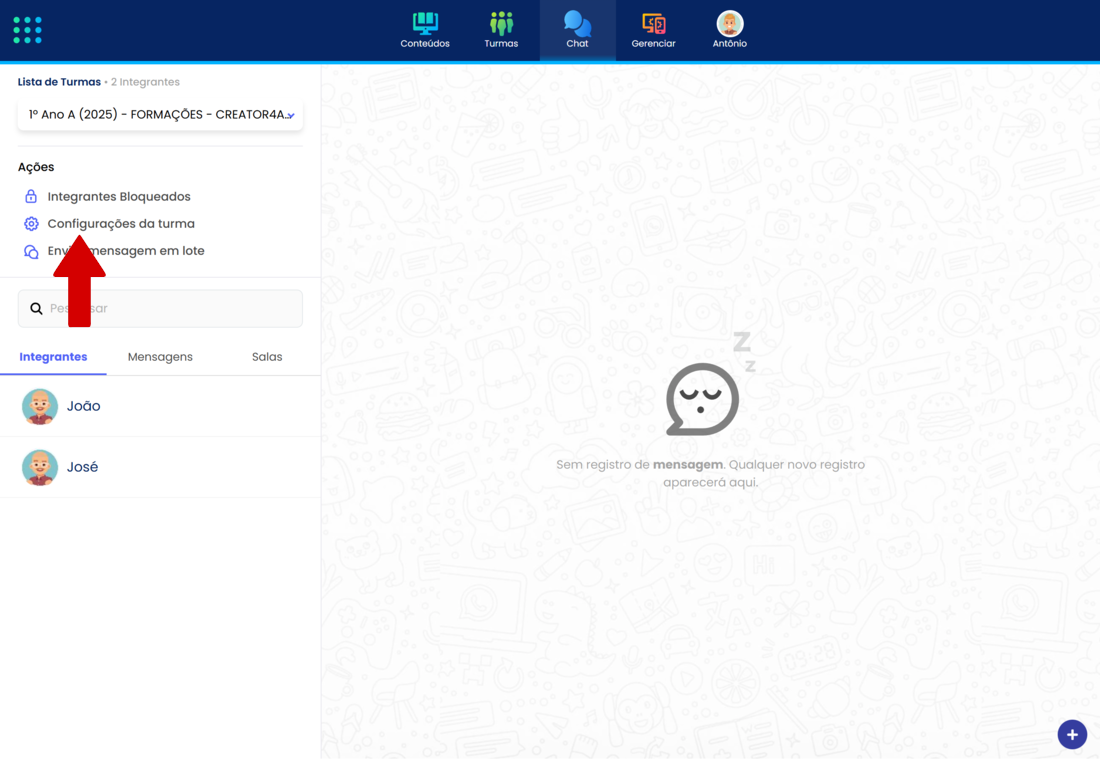Open the app grid menu icon
1100x762 pixels.
click(28, 30)
